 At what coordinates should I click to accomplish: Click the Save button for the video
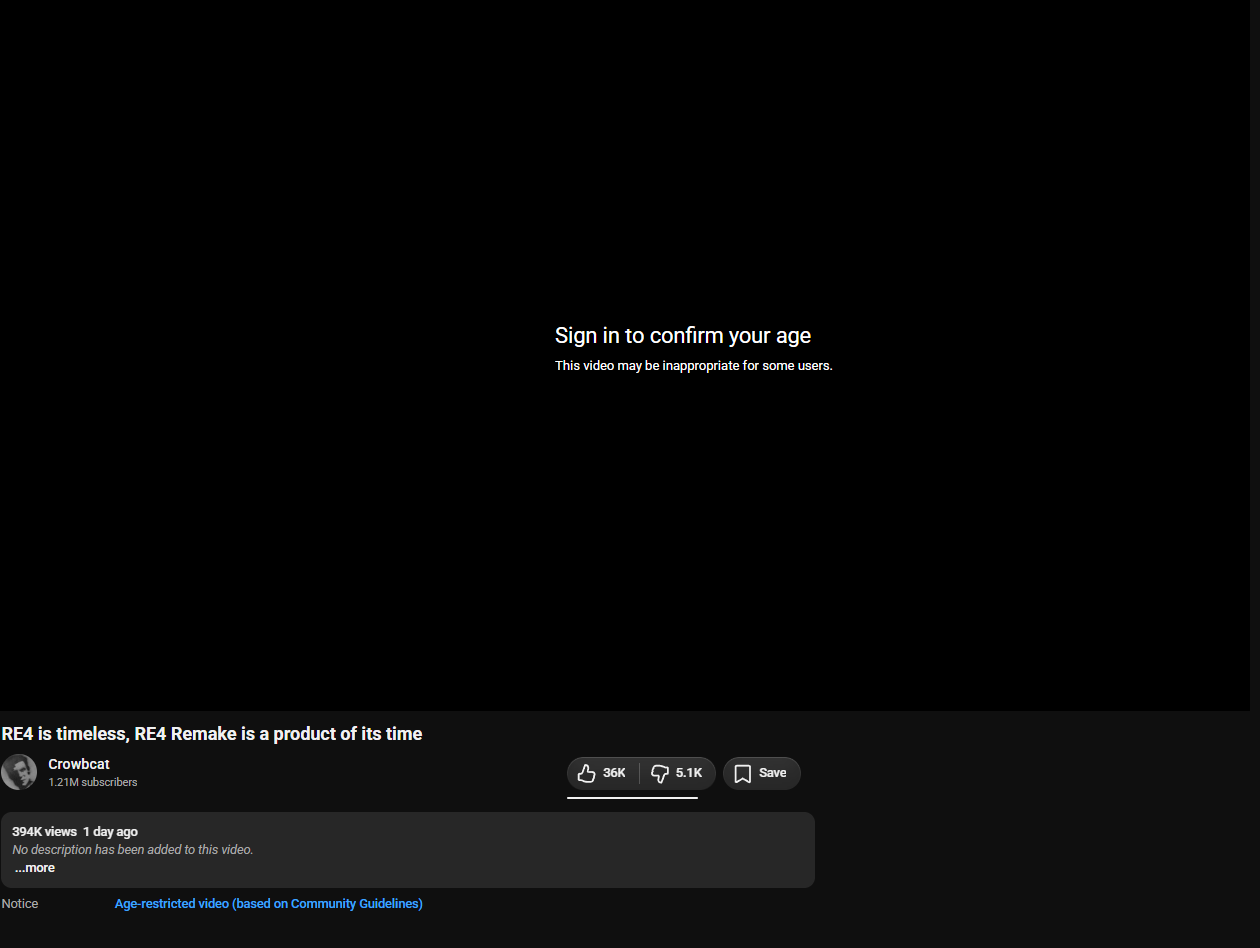pyautogui.click(x=762, y=773)
